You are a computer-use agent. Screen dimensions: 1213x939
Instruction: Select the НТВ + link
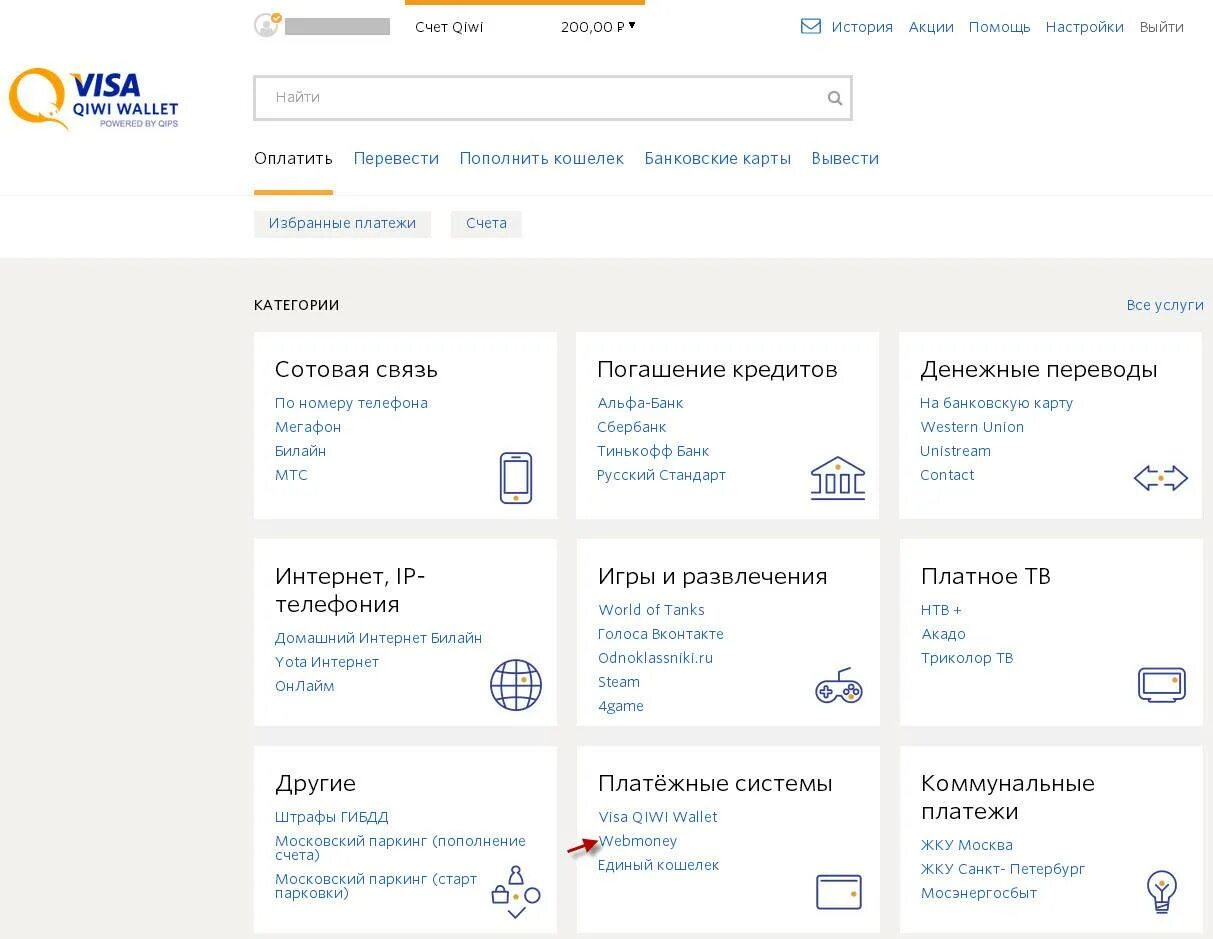tap(941, 610)
